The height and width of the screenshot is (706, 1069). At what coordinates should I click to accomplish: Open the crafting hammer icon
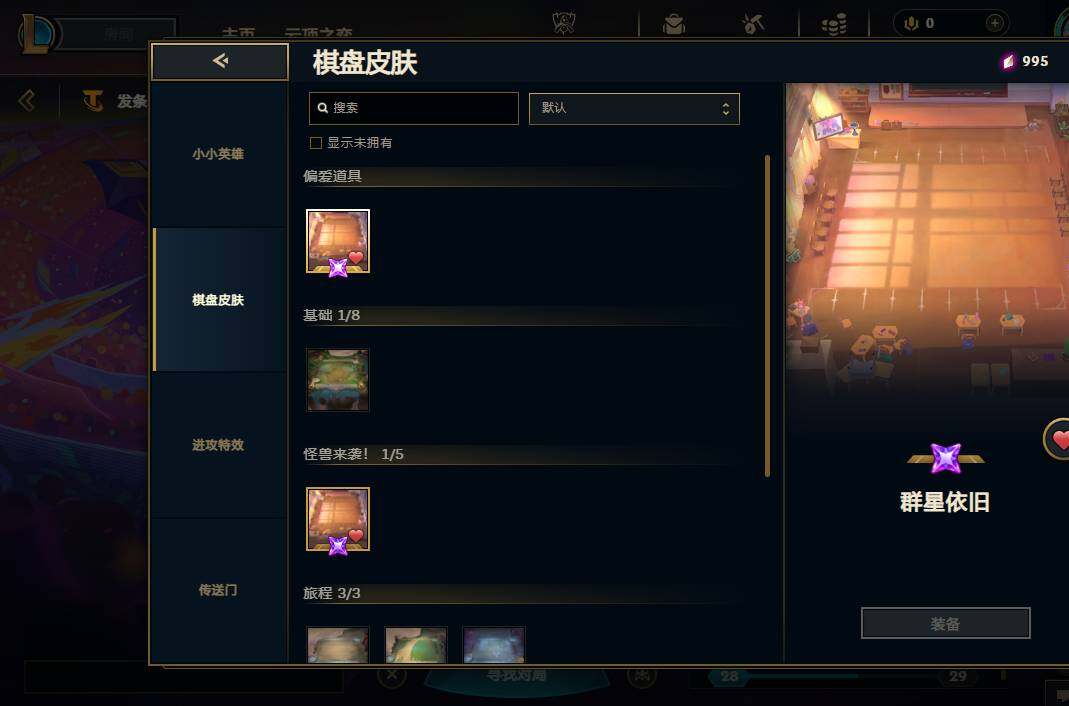(753, 24)
